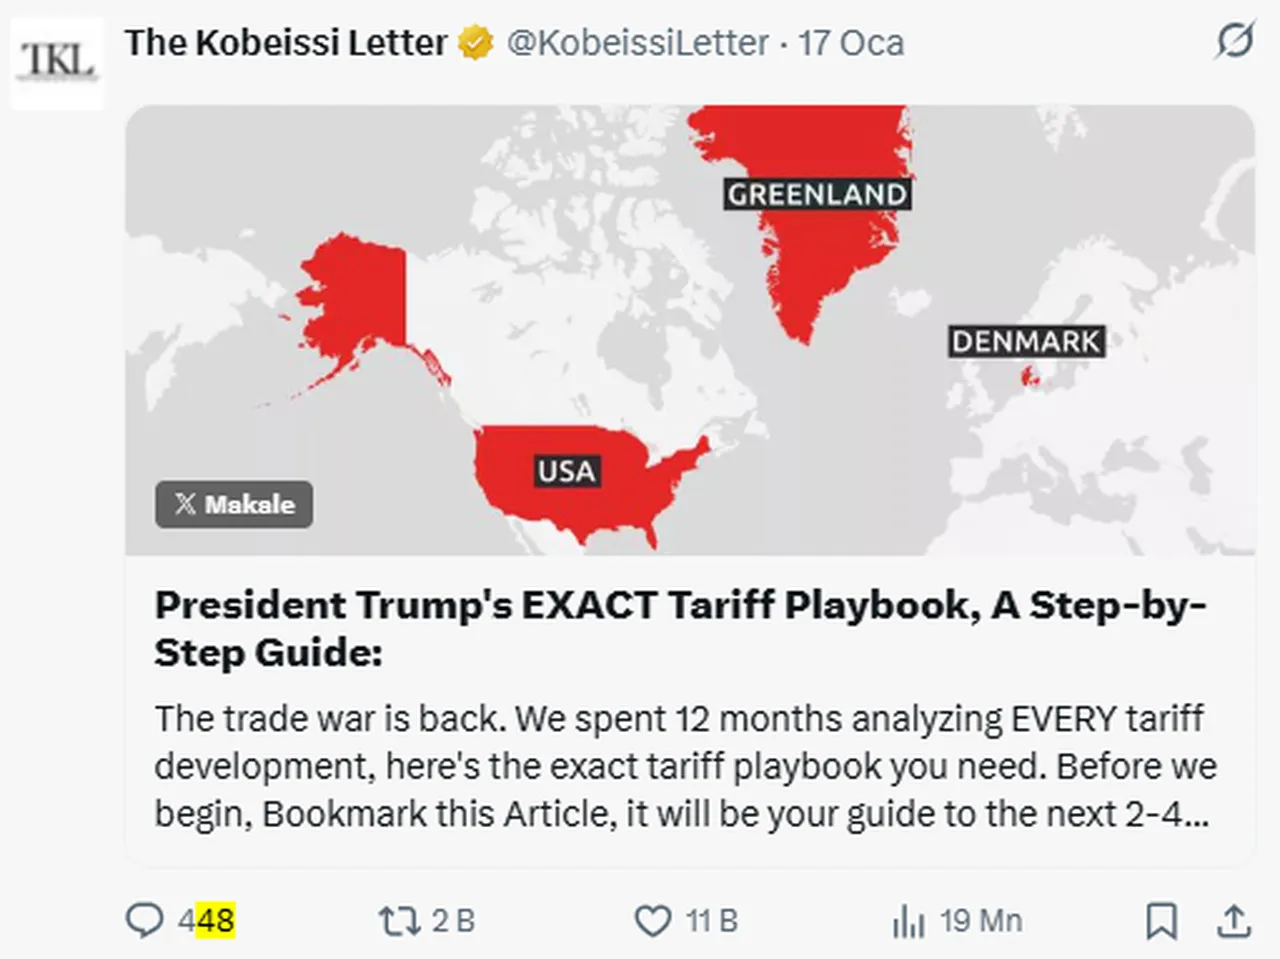The image size is (1280, 959).
Task: Click the reply speech bubble icon
Action: point(144,920)
